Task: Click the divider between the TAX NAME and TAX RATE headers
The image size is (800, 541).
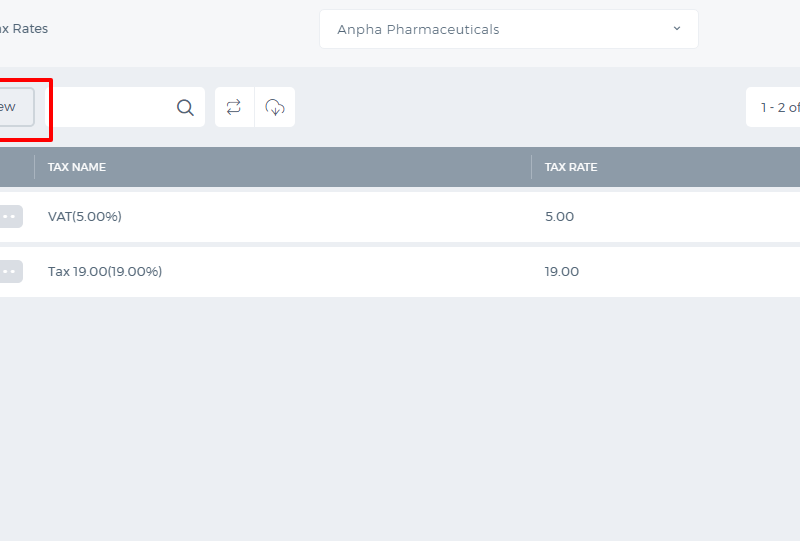Action: 532,167
